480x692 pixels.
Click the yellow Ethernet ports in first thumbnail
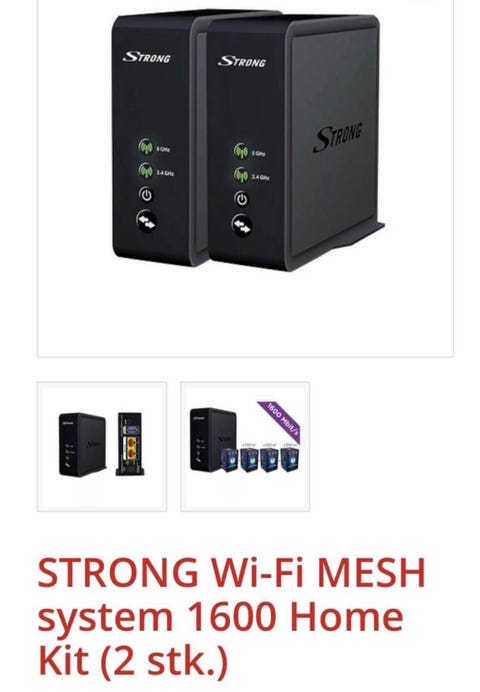(x=132, y=449)
